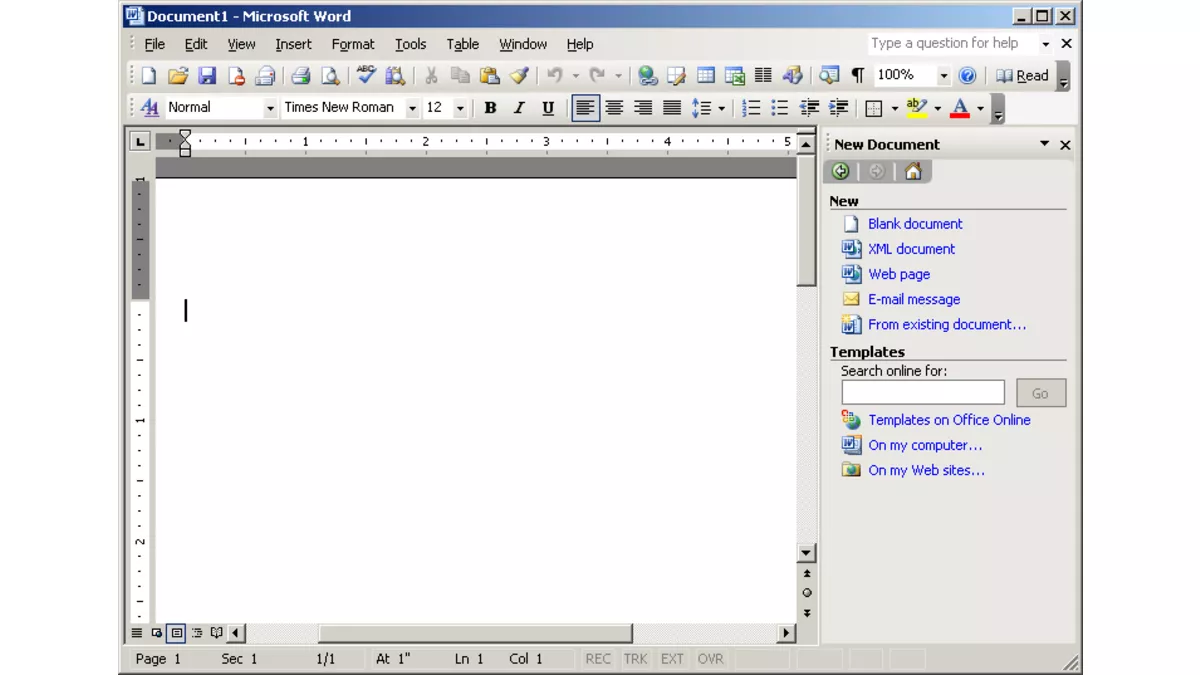Click the Document Map icon
1200x675 pixels.
[x=829, y=75]
